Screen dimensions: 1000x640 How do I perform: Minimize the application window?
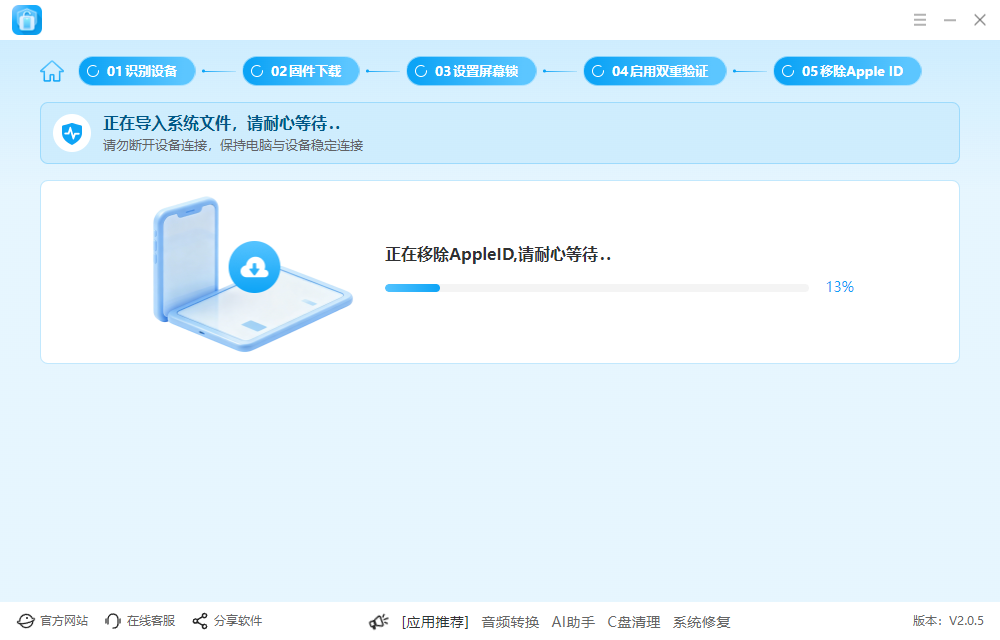[x=950, y=20]
